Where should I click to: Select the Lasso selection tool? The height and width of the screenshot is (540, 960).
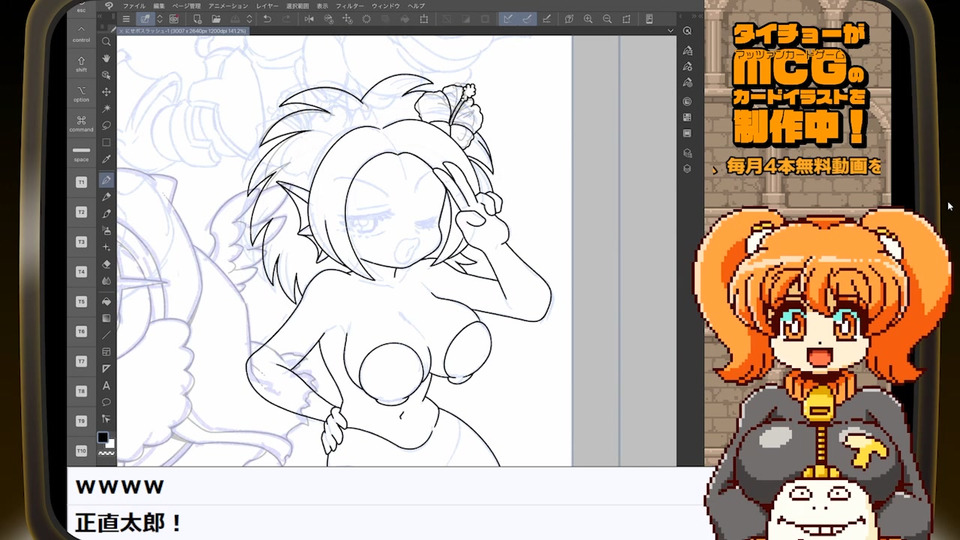(x=106, y=126)
